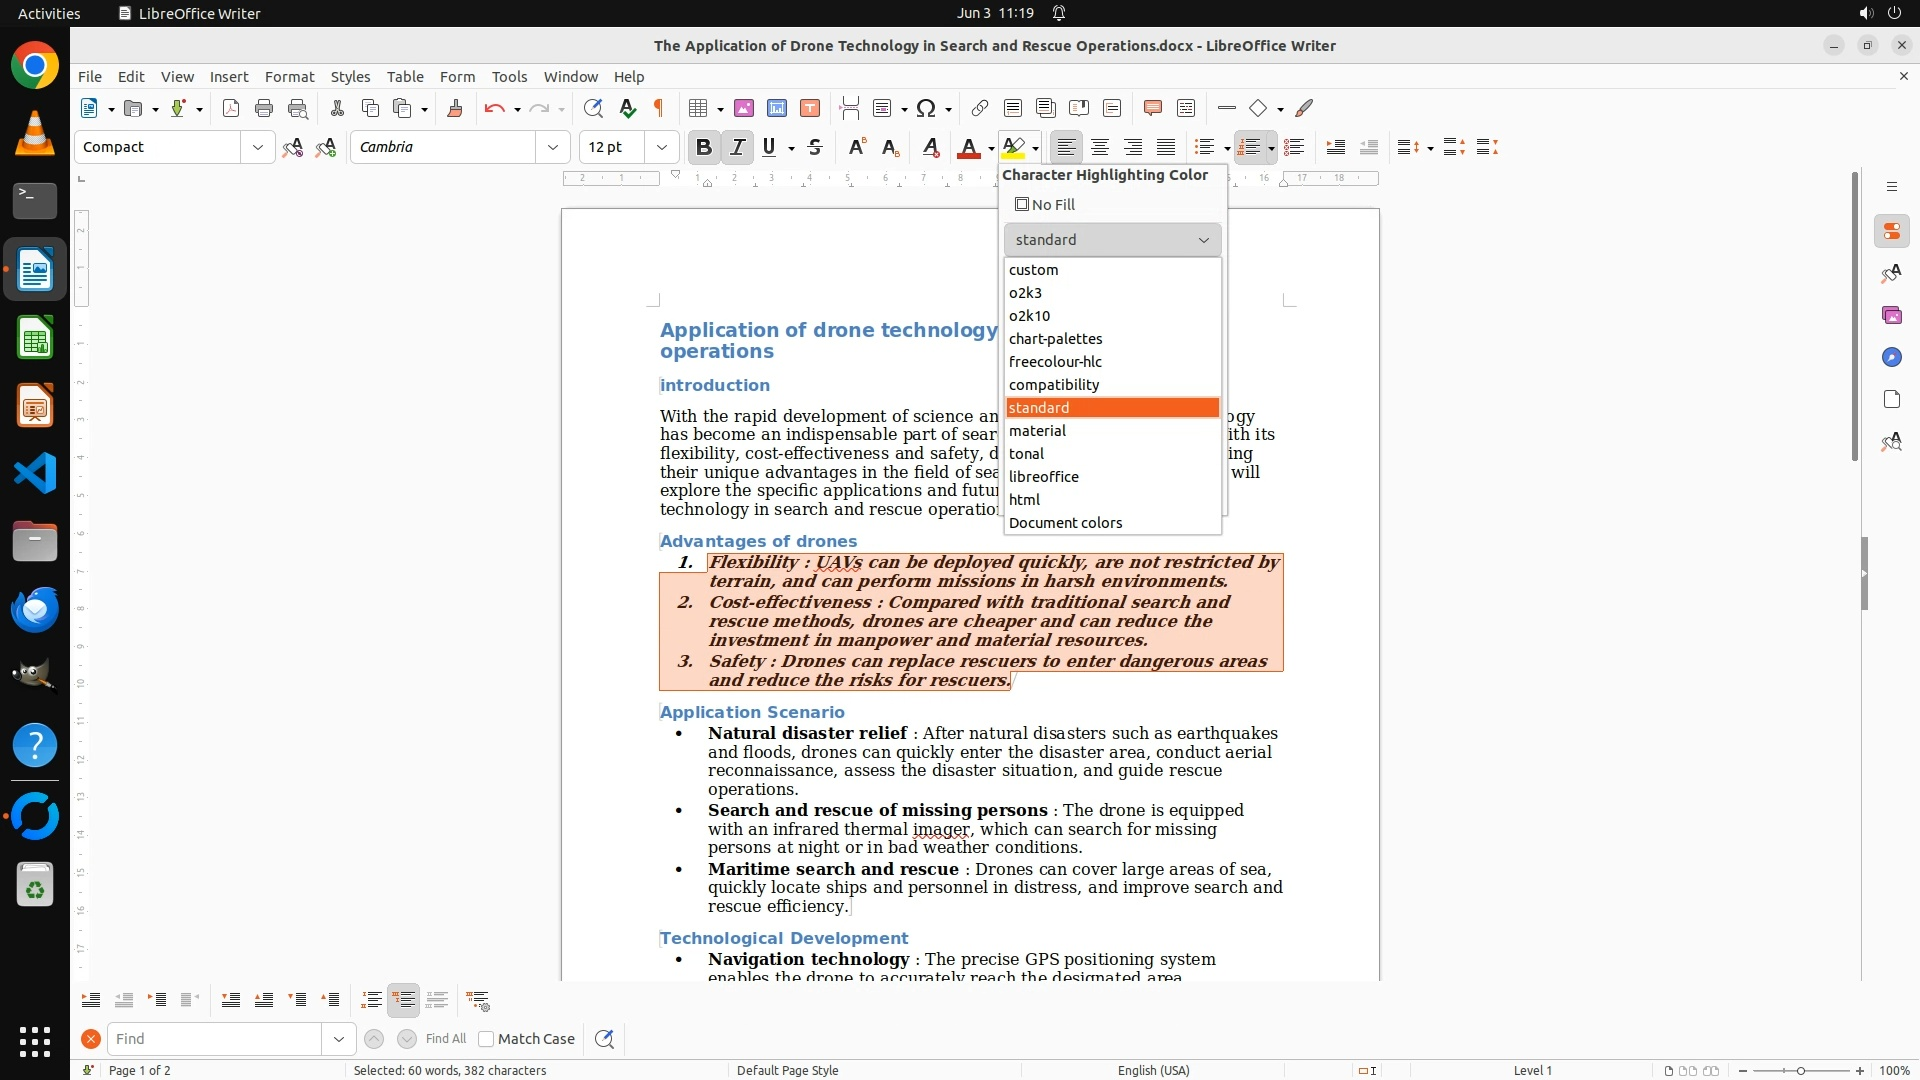Screen dimensions: 1920x1080
Task: Click the Find All button
Action: coord(446,1039)
